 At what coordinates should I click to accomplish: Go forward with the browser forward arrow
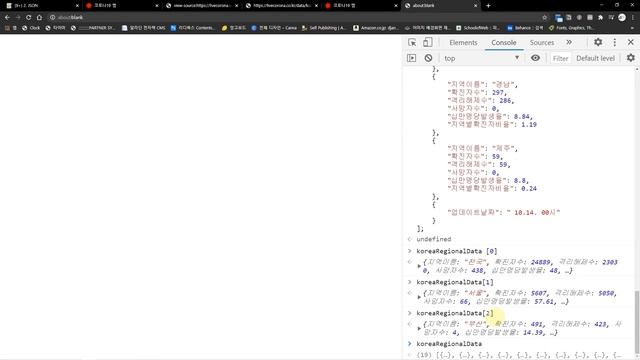18,18
